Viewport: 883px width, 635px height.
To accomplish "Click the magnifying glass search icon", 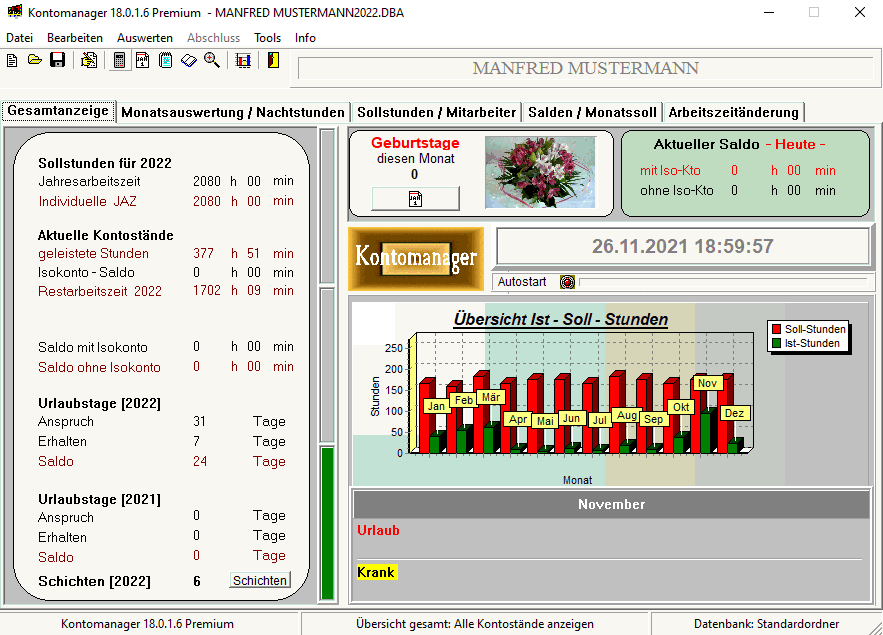I will click(212, 60).
